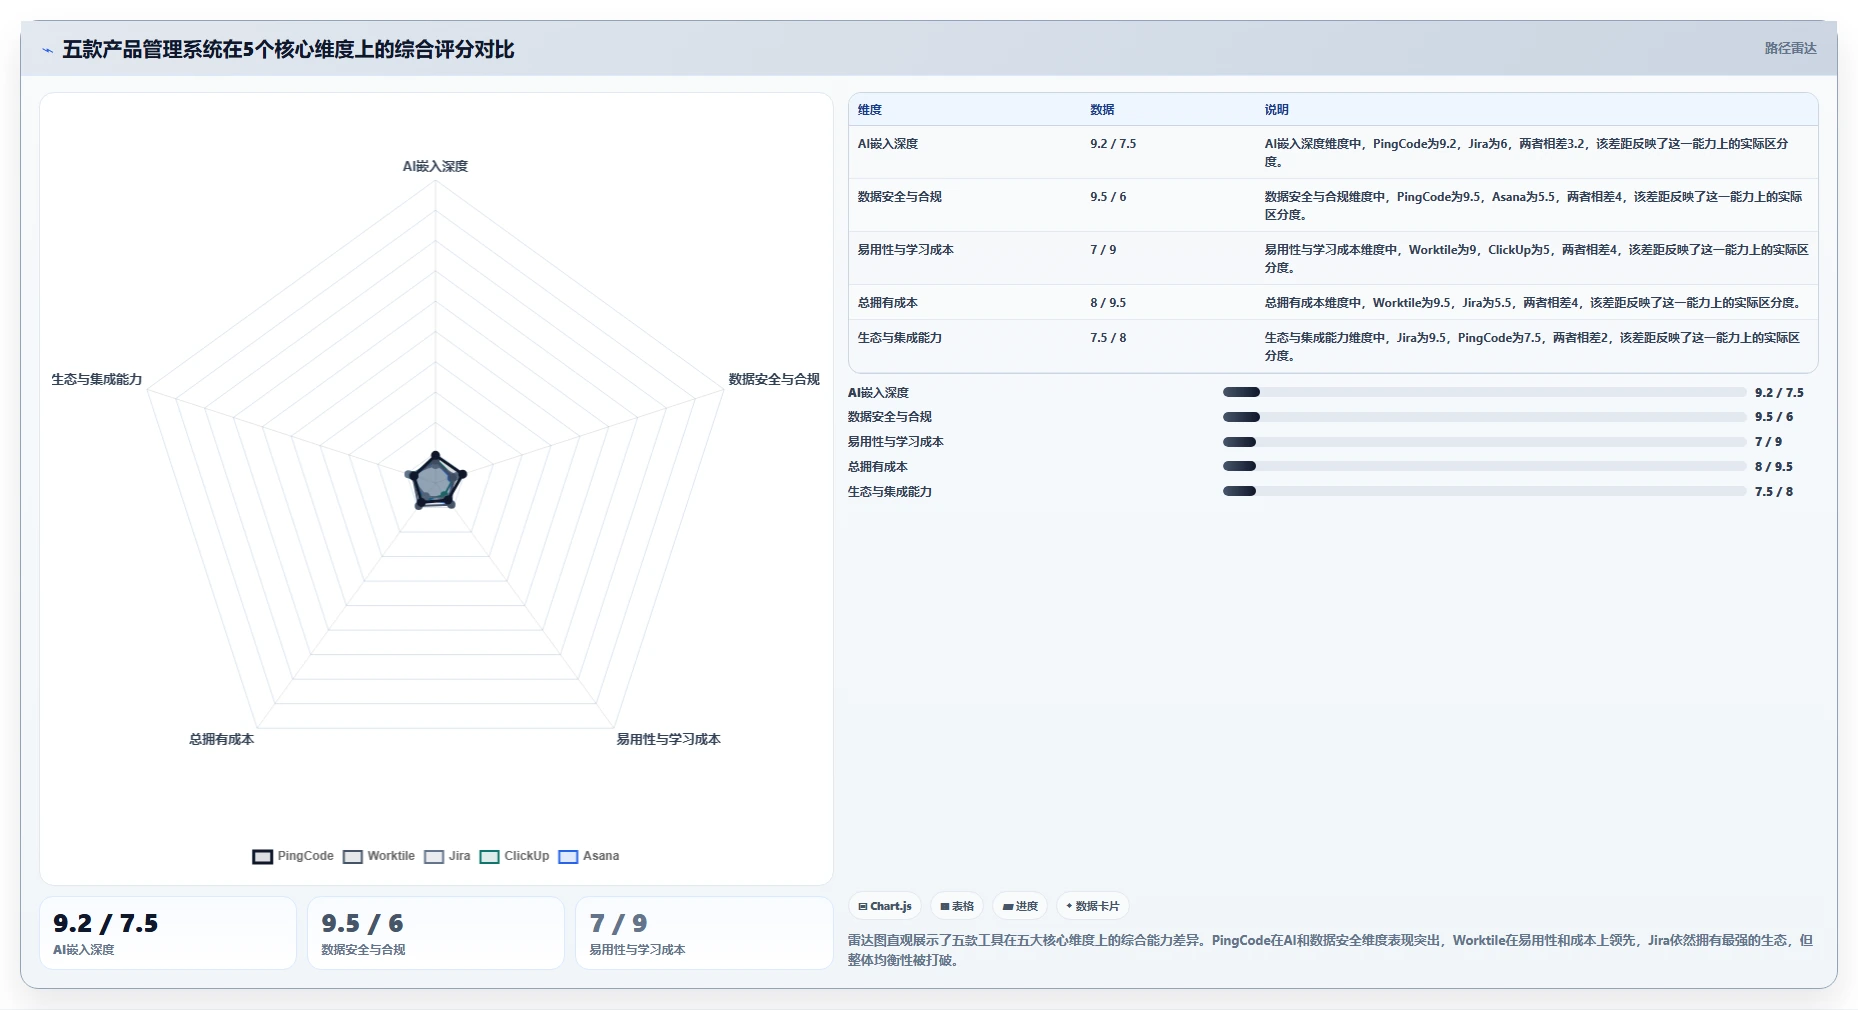Click the 路径雷达 label in header

[x=1790, y=48]
